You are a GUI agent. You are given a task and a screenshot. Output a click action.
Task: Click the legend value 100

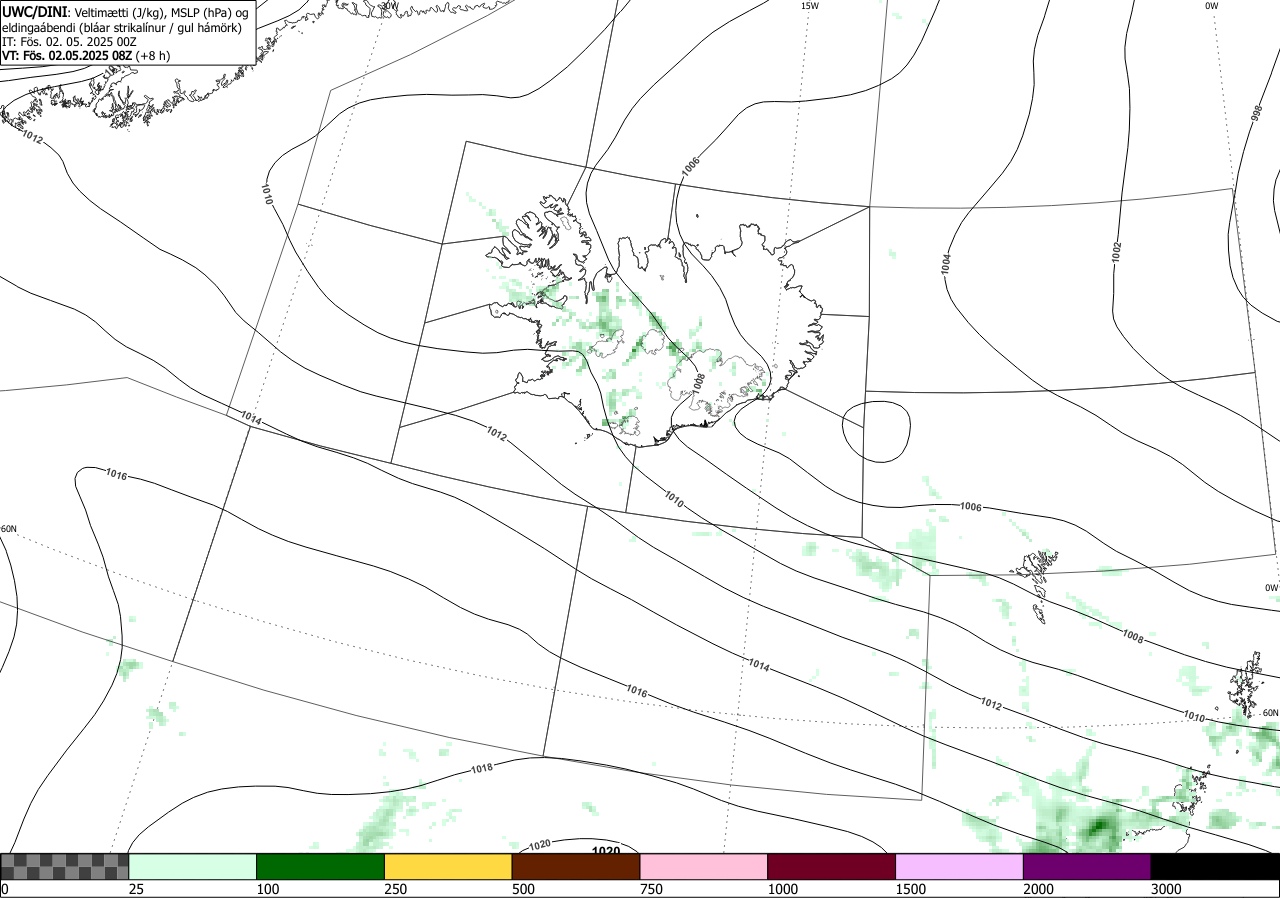click(x=267, y=889)
